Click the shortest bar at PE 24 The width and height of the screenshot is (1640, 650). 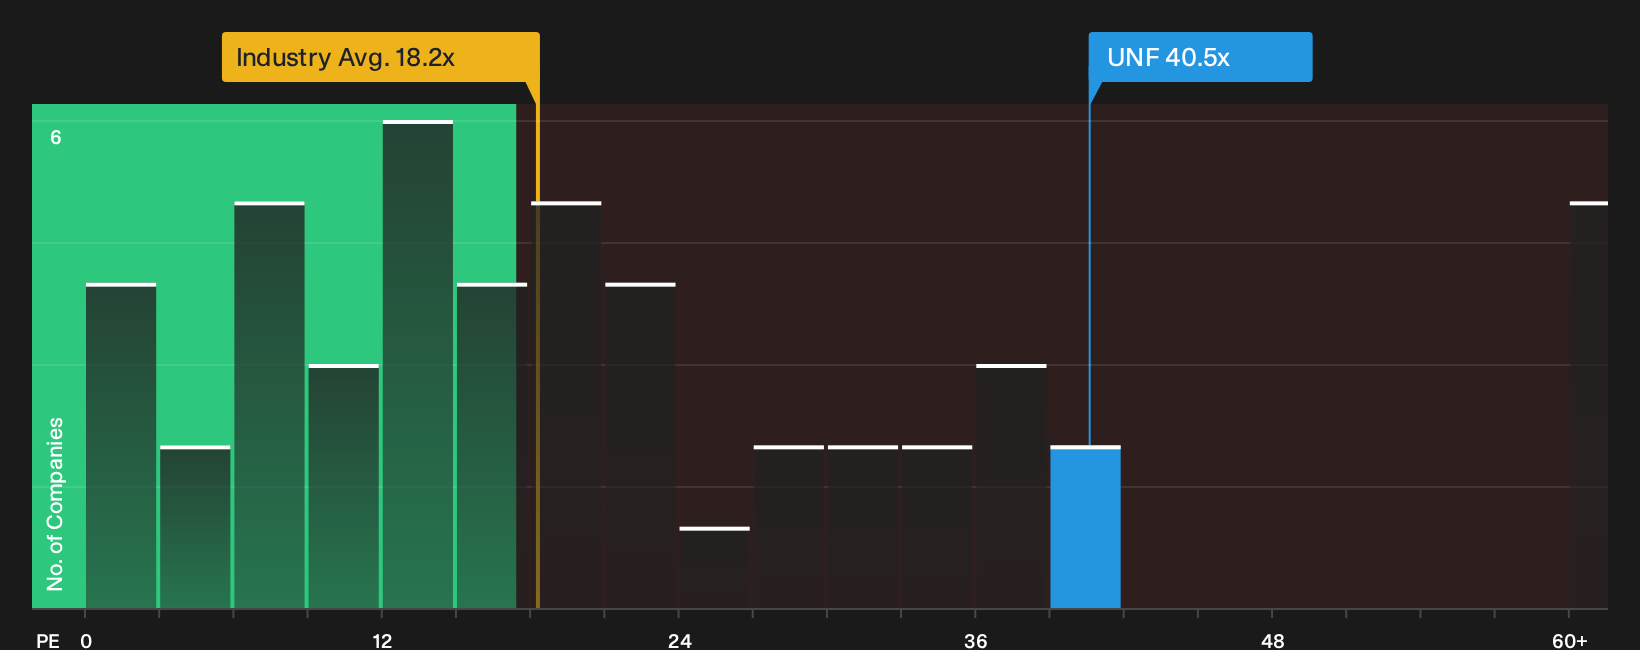click(714, 568)
